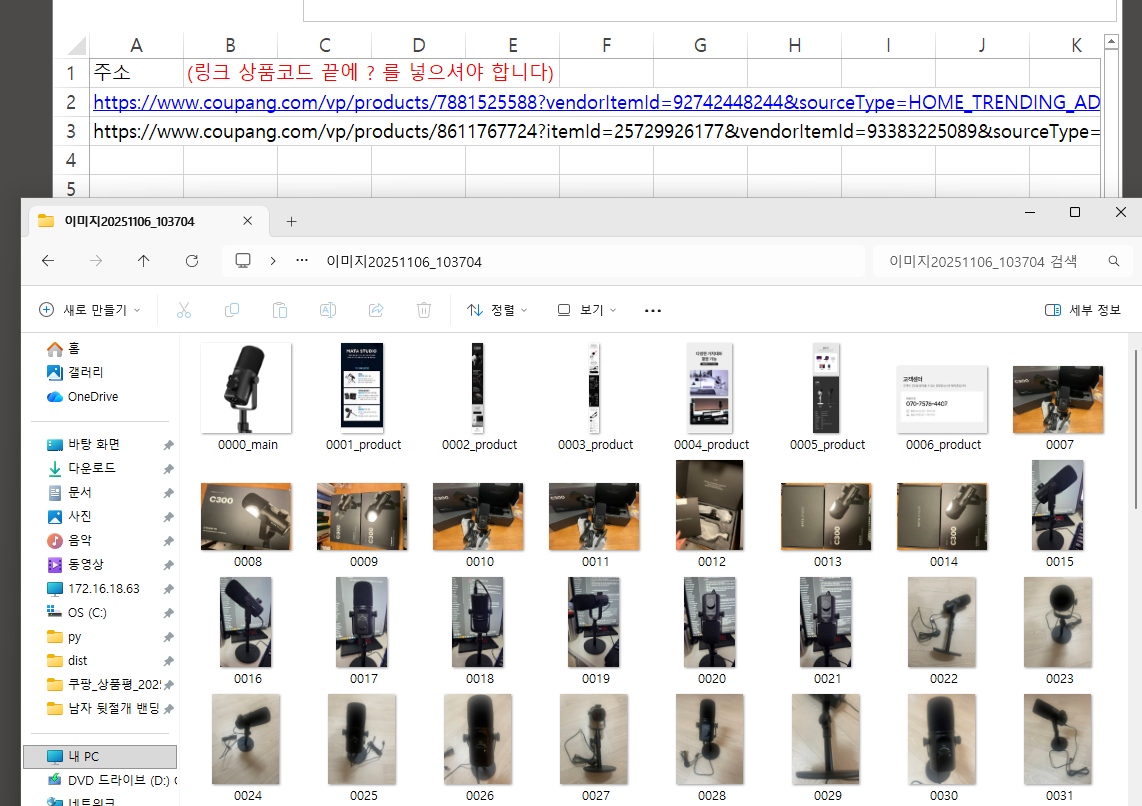The image size is (1142, 806).
Task: Click the Copy icon in Explorer toolbar
Action: point(232,310)
